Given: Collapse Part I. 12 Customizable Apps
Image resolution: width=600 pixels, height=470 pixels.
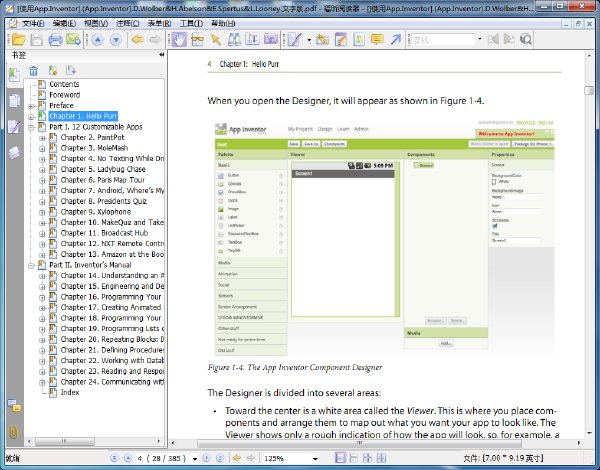Looking at the screenshot, I should (x=31, y=127).
